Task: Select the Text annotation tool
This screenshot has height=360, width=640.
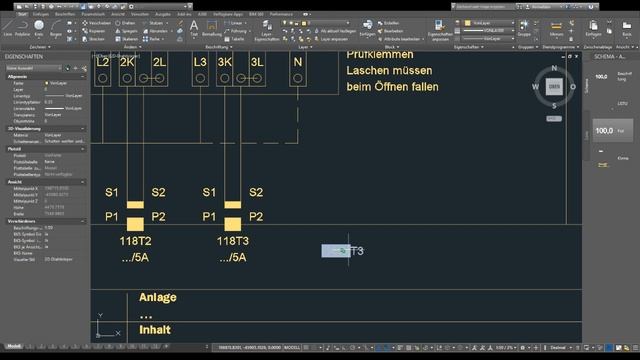Action: (x=194, y=28)
